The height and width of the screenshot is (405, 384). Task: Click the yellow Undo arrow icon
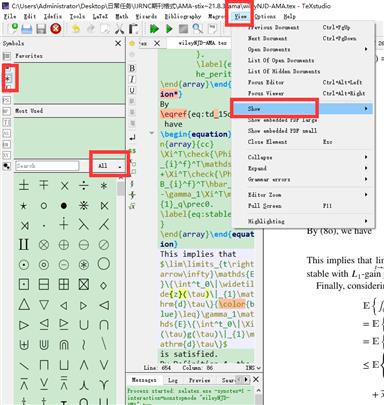pos(76,29)
